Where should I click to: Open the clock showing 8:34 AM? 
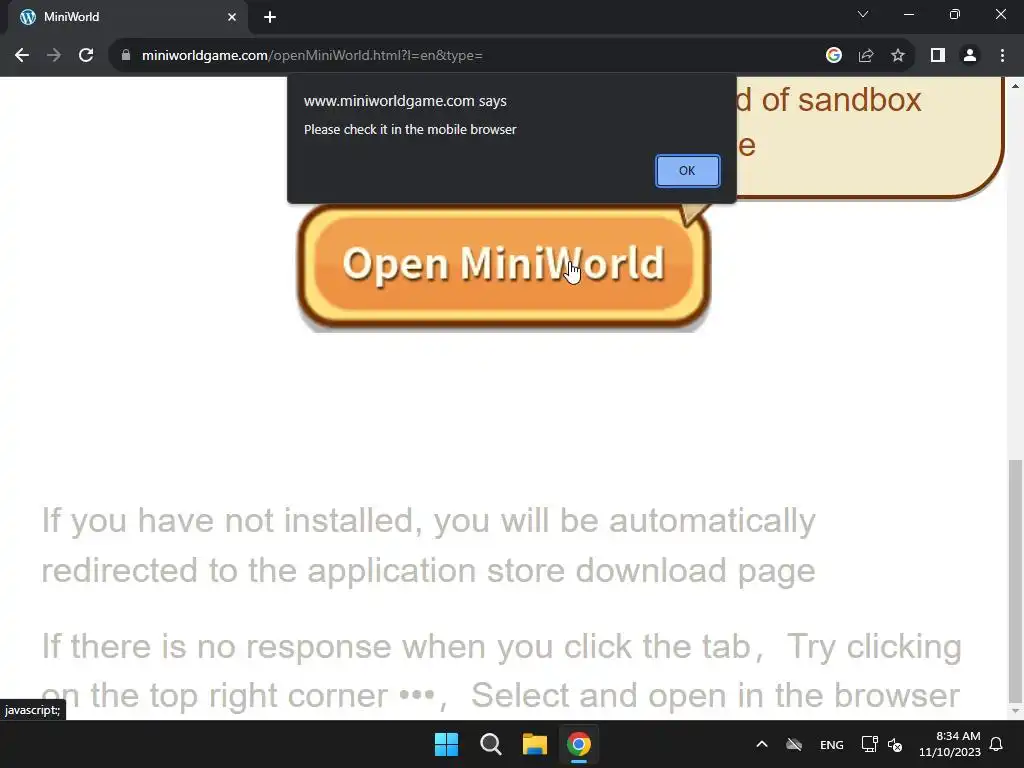pyautogui.click(x=950, y=744)
